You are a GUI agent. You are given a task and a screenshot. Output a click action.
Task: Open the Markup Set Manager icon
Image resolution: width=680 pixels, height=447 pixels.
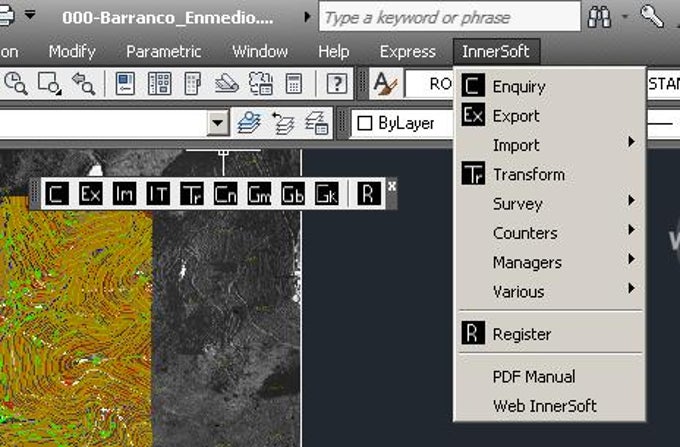[x=261, y=83]
